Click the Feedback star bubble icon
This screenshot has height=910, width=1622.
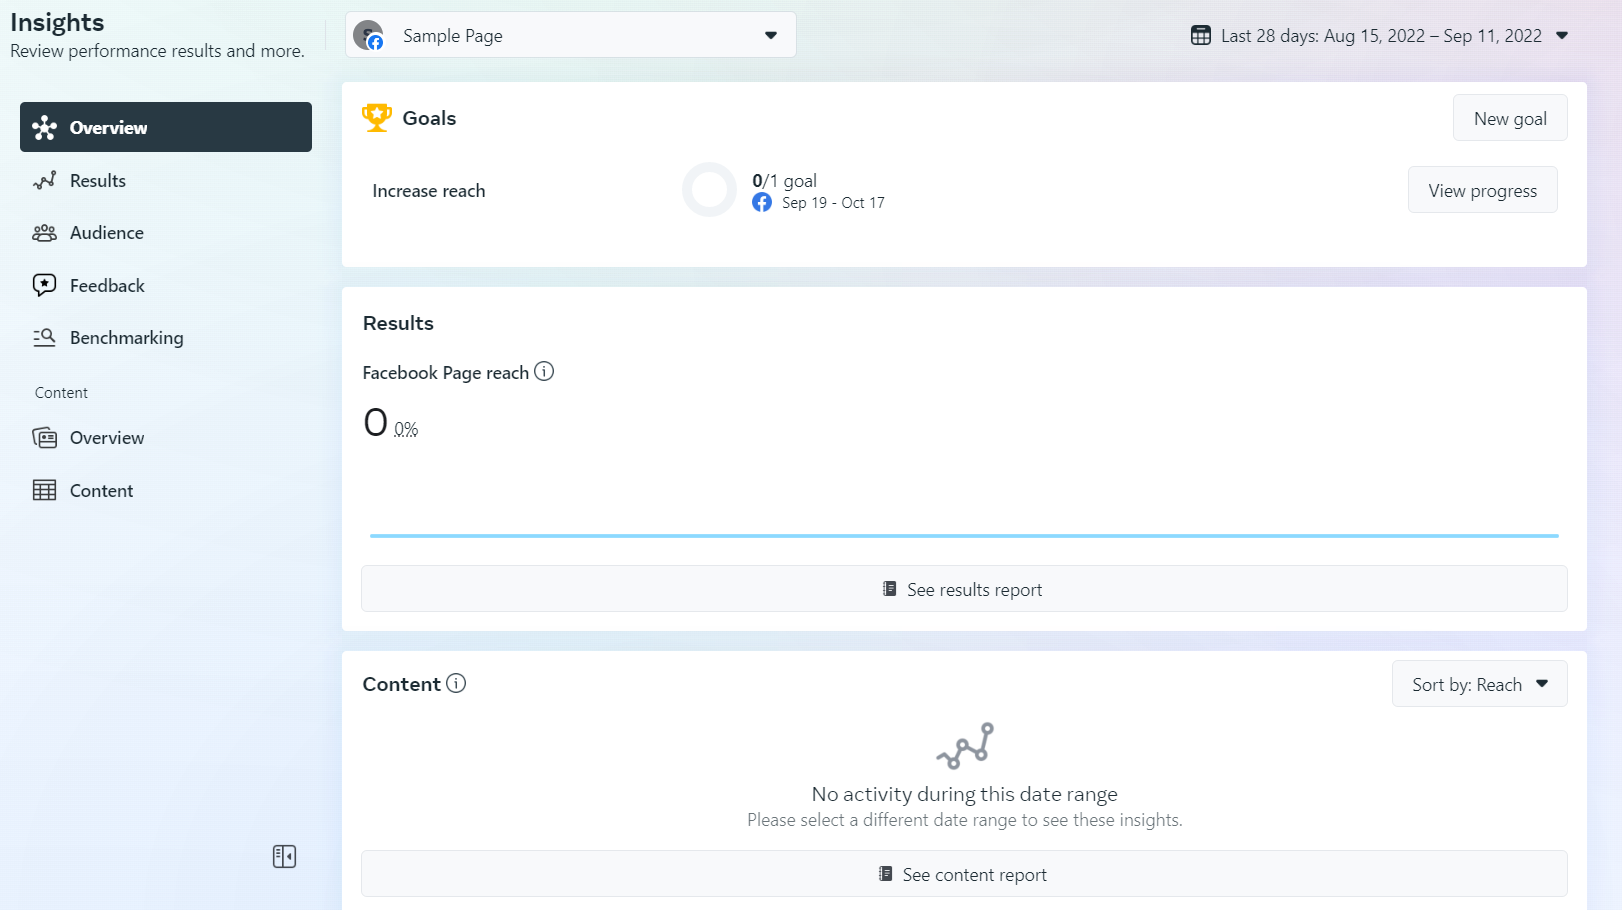[44, 285]
